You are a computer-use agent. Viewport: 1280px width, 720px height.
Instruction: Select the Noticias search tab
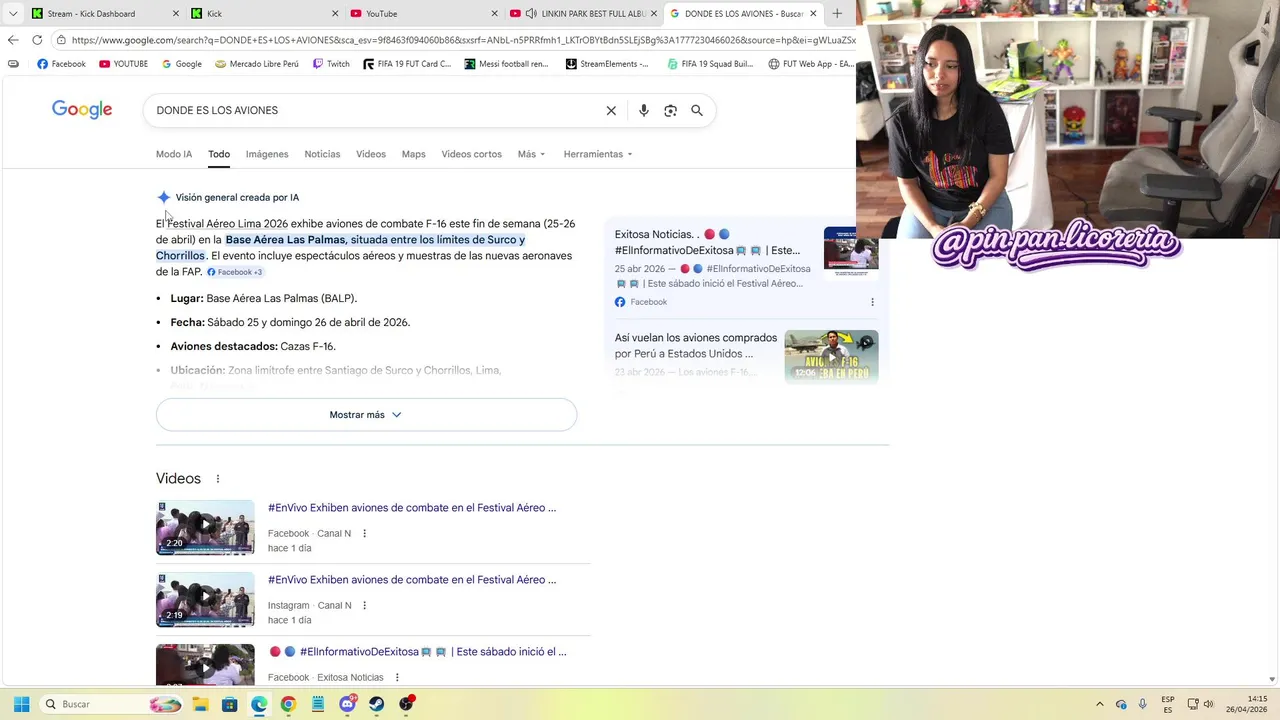pyautogui.click(x=322, y=154)
